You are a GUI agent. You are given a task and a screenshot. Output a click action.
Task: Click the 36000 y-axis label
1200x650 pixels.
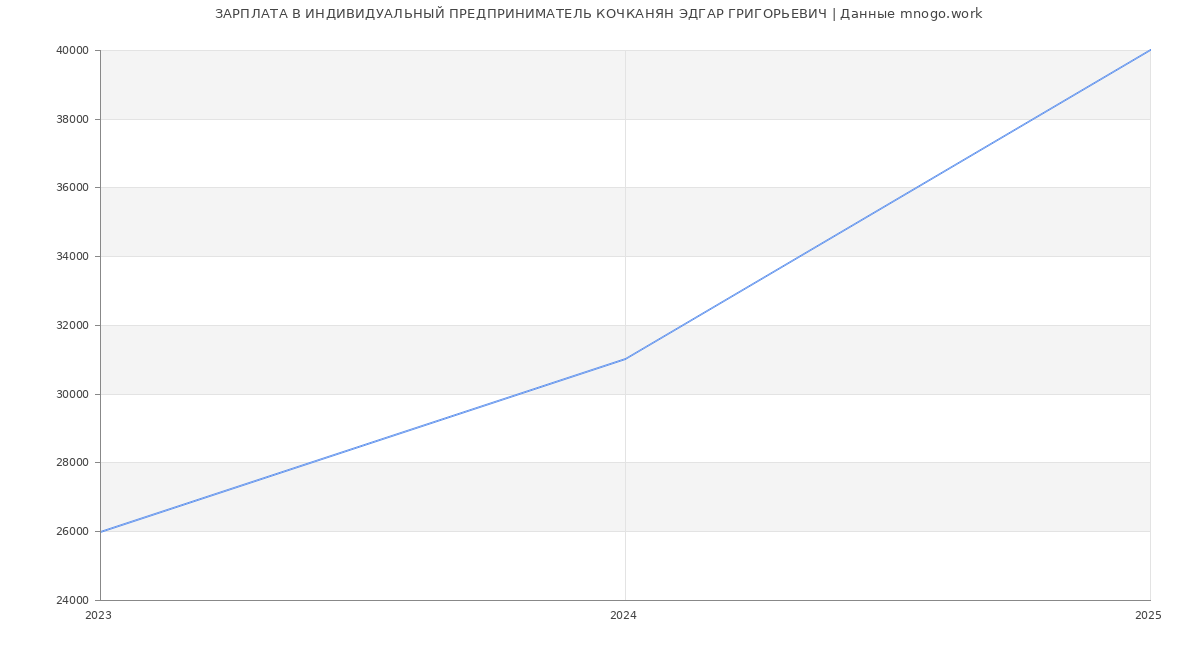(x=73, y=188)
